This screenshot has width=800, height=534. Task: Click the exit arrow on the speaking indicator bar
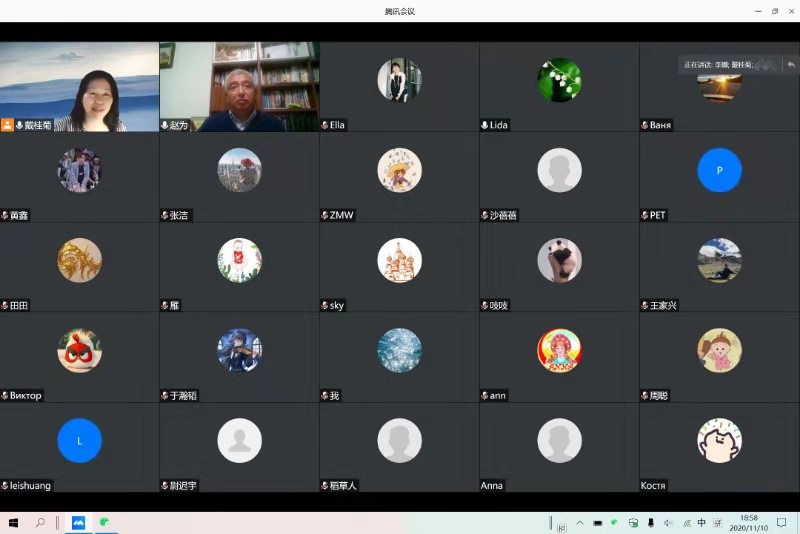point(790,64)
